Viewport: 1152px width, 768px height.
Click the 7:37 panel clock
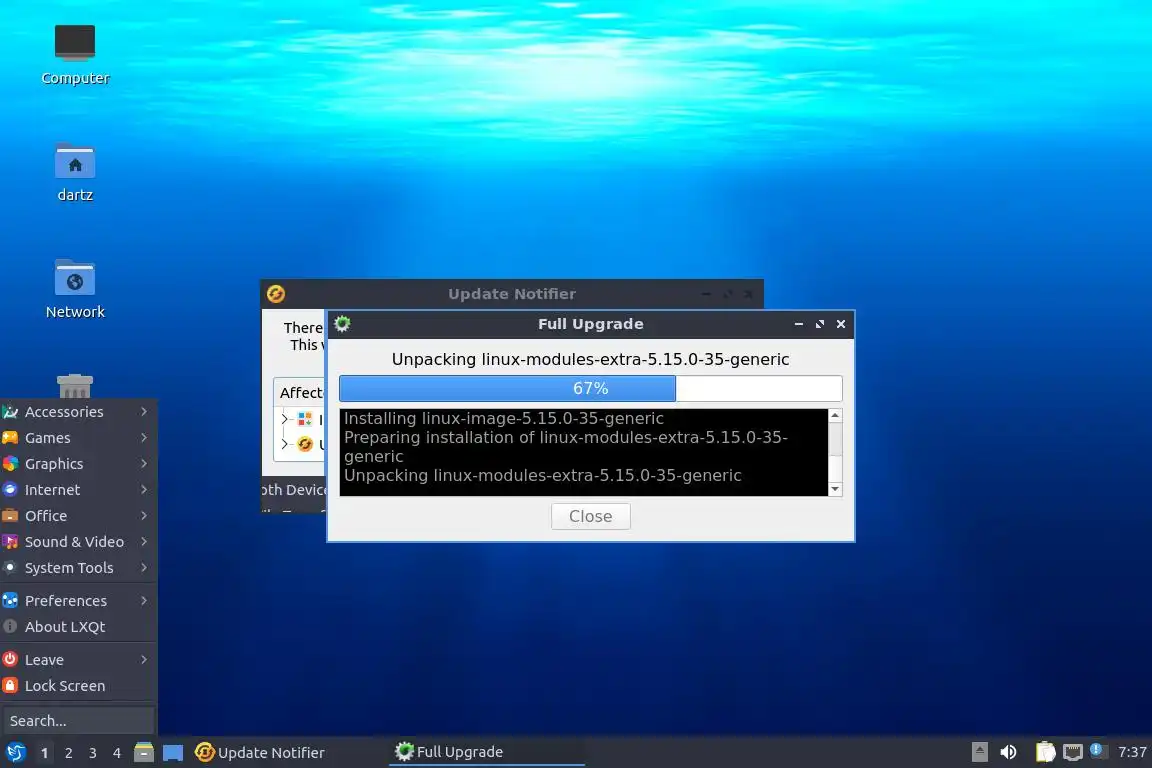tap(1132, 752)
